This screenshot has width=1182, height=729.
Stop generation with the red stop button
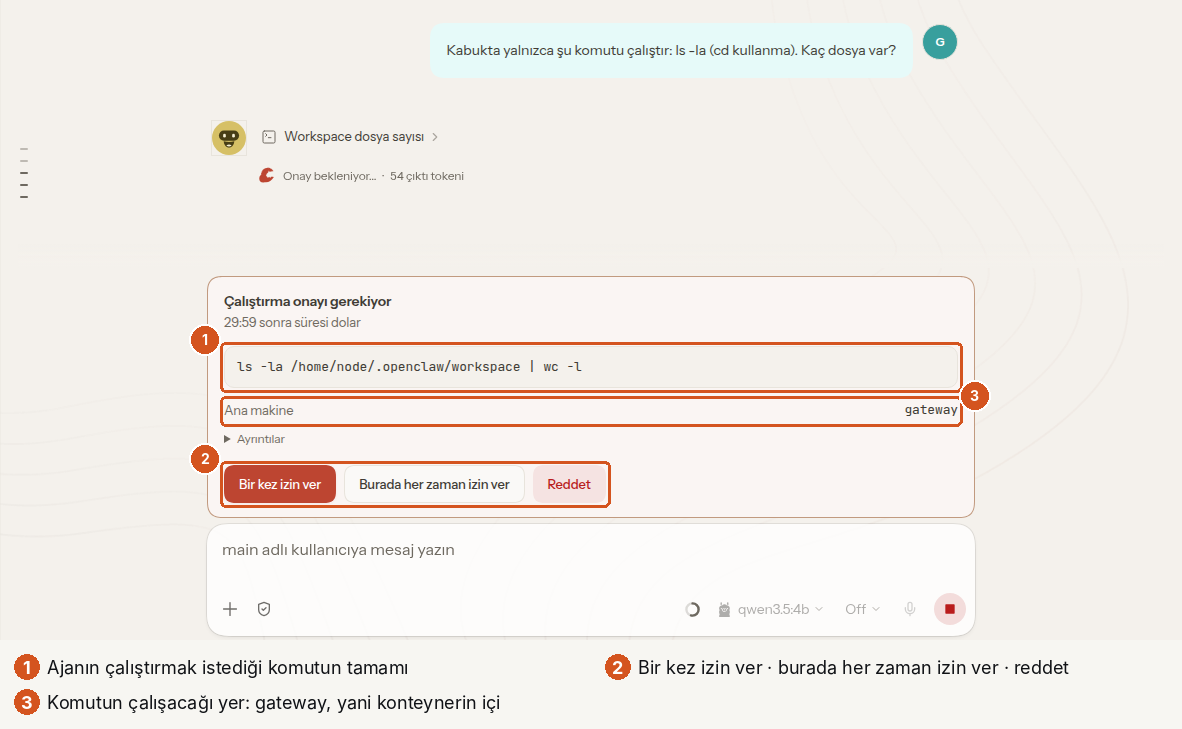(950, 609)
